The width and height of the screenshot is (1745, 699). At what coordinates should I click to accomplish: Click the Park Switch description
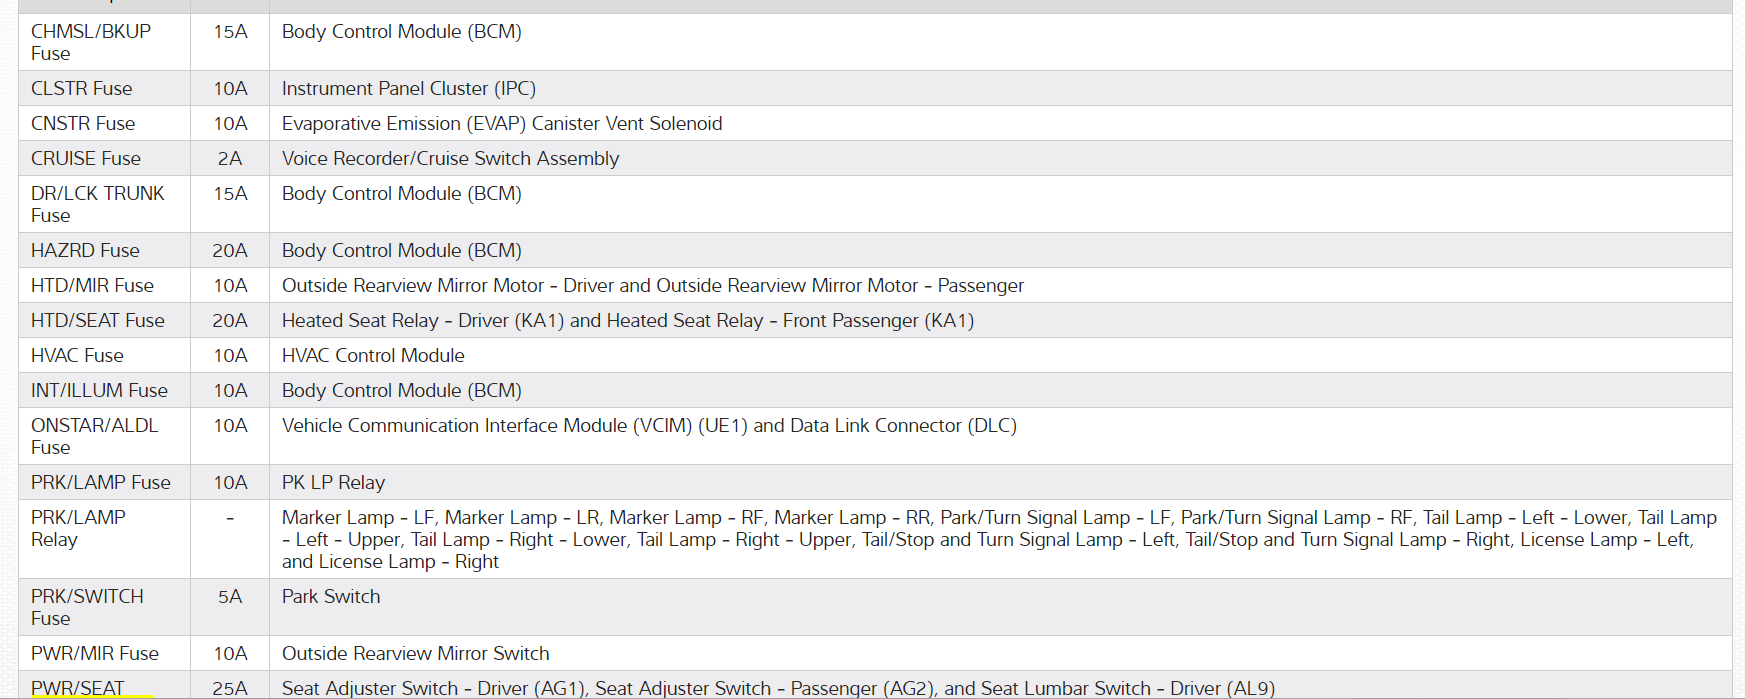(331, 596)
